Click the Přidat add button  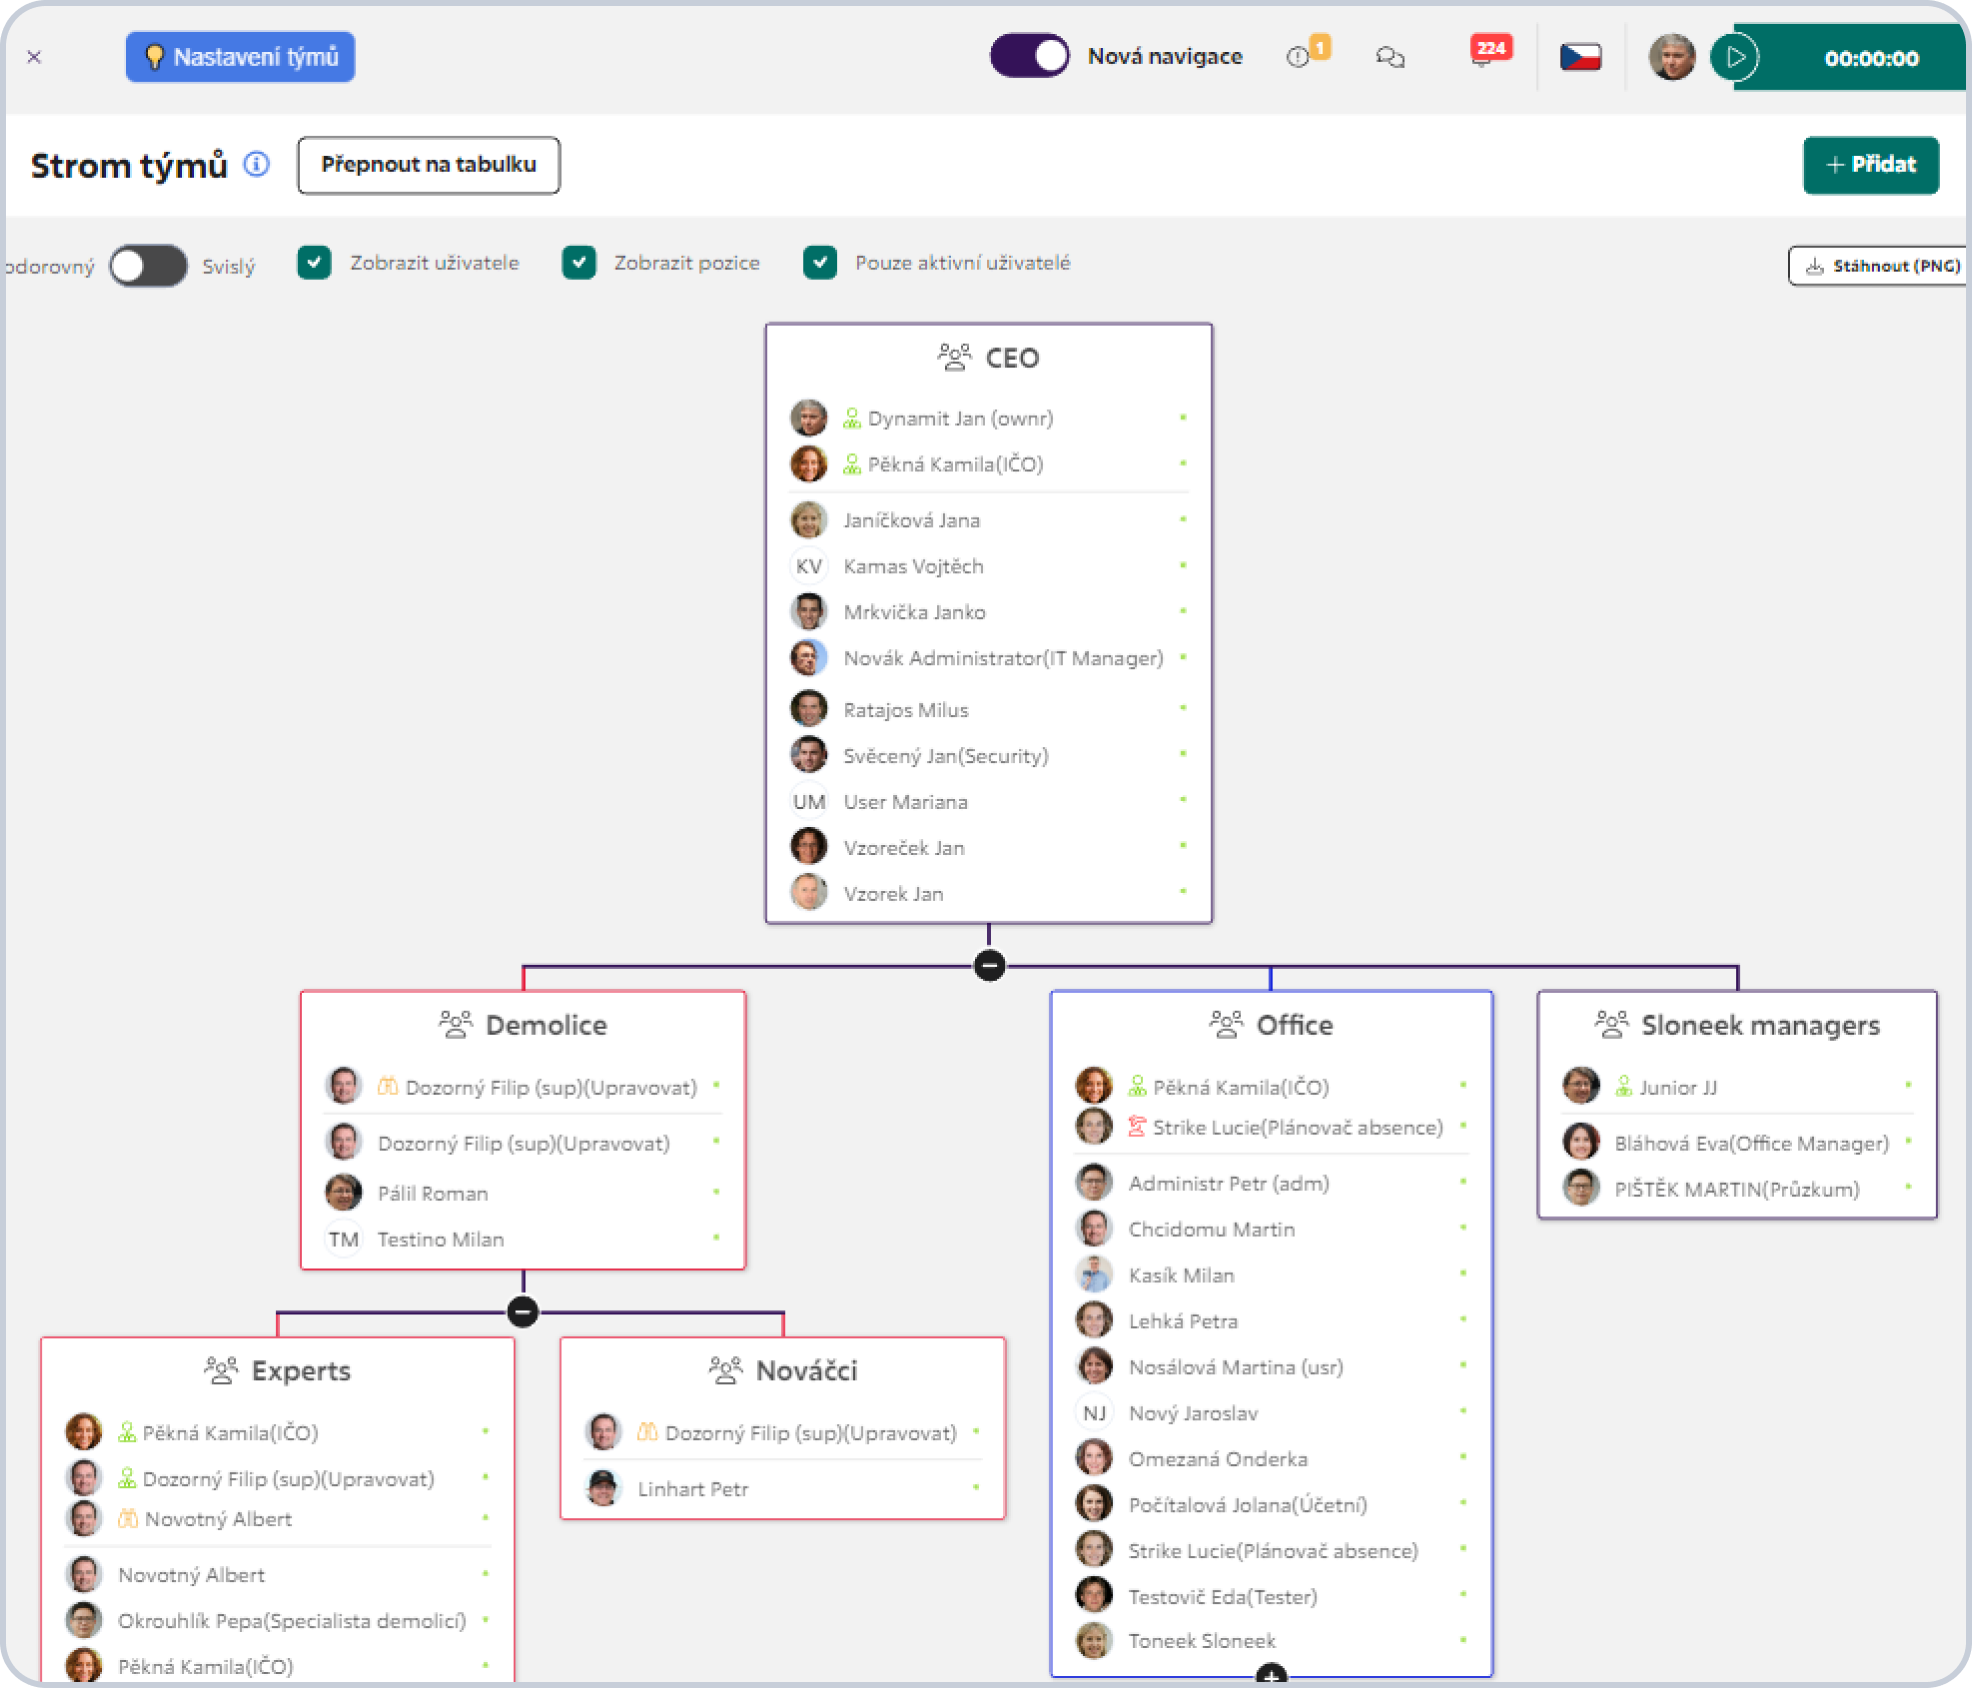[1870, 165]
